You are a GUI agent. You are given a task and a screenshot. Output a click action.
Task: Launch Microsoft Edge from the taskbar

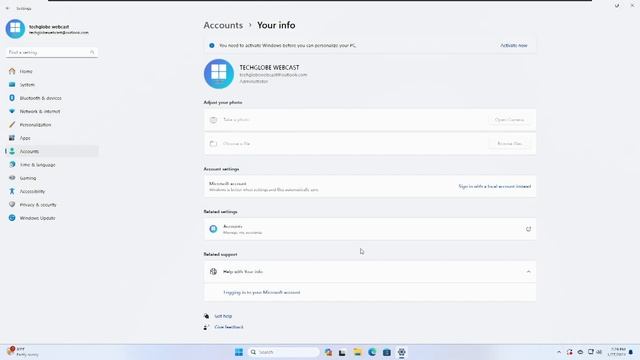(x=372, y=352)
